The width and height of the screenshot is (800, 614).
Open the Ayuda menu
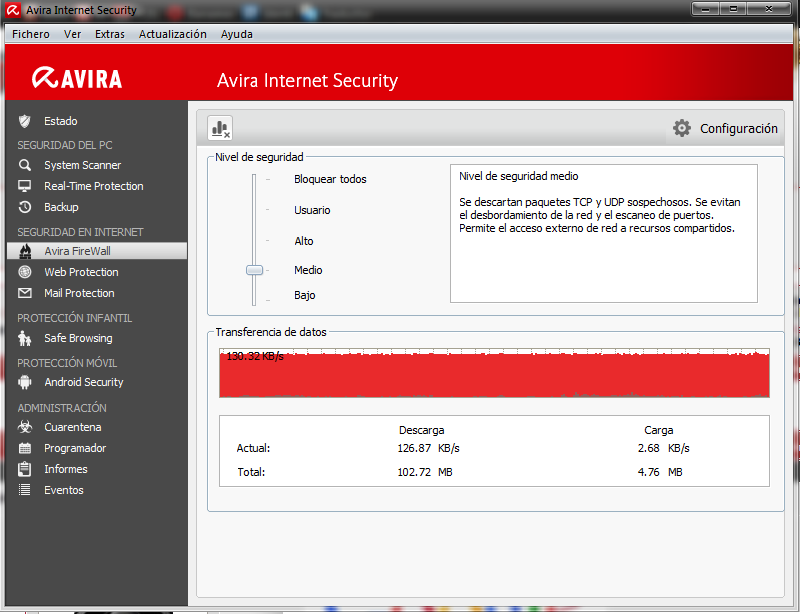click(237, 34)
